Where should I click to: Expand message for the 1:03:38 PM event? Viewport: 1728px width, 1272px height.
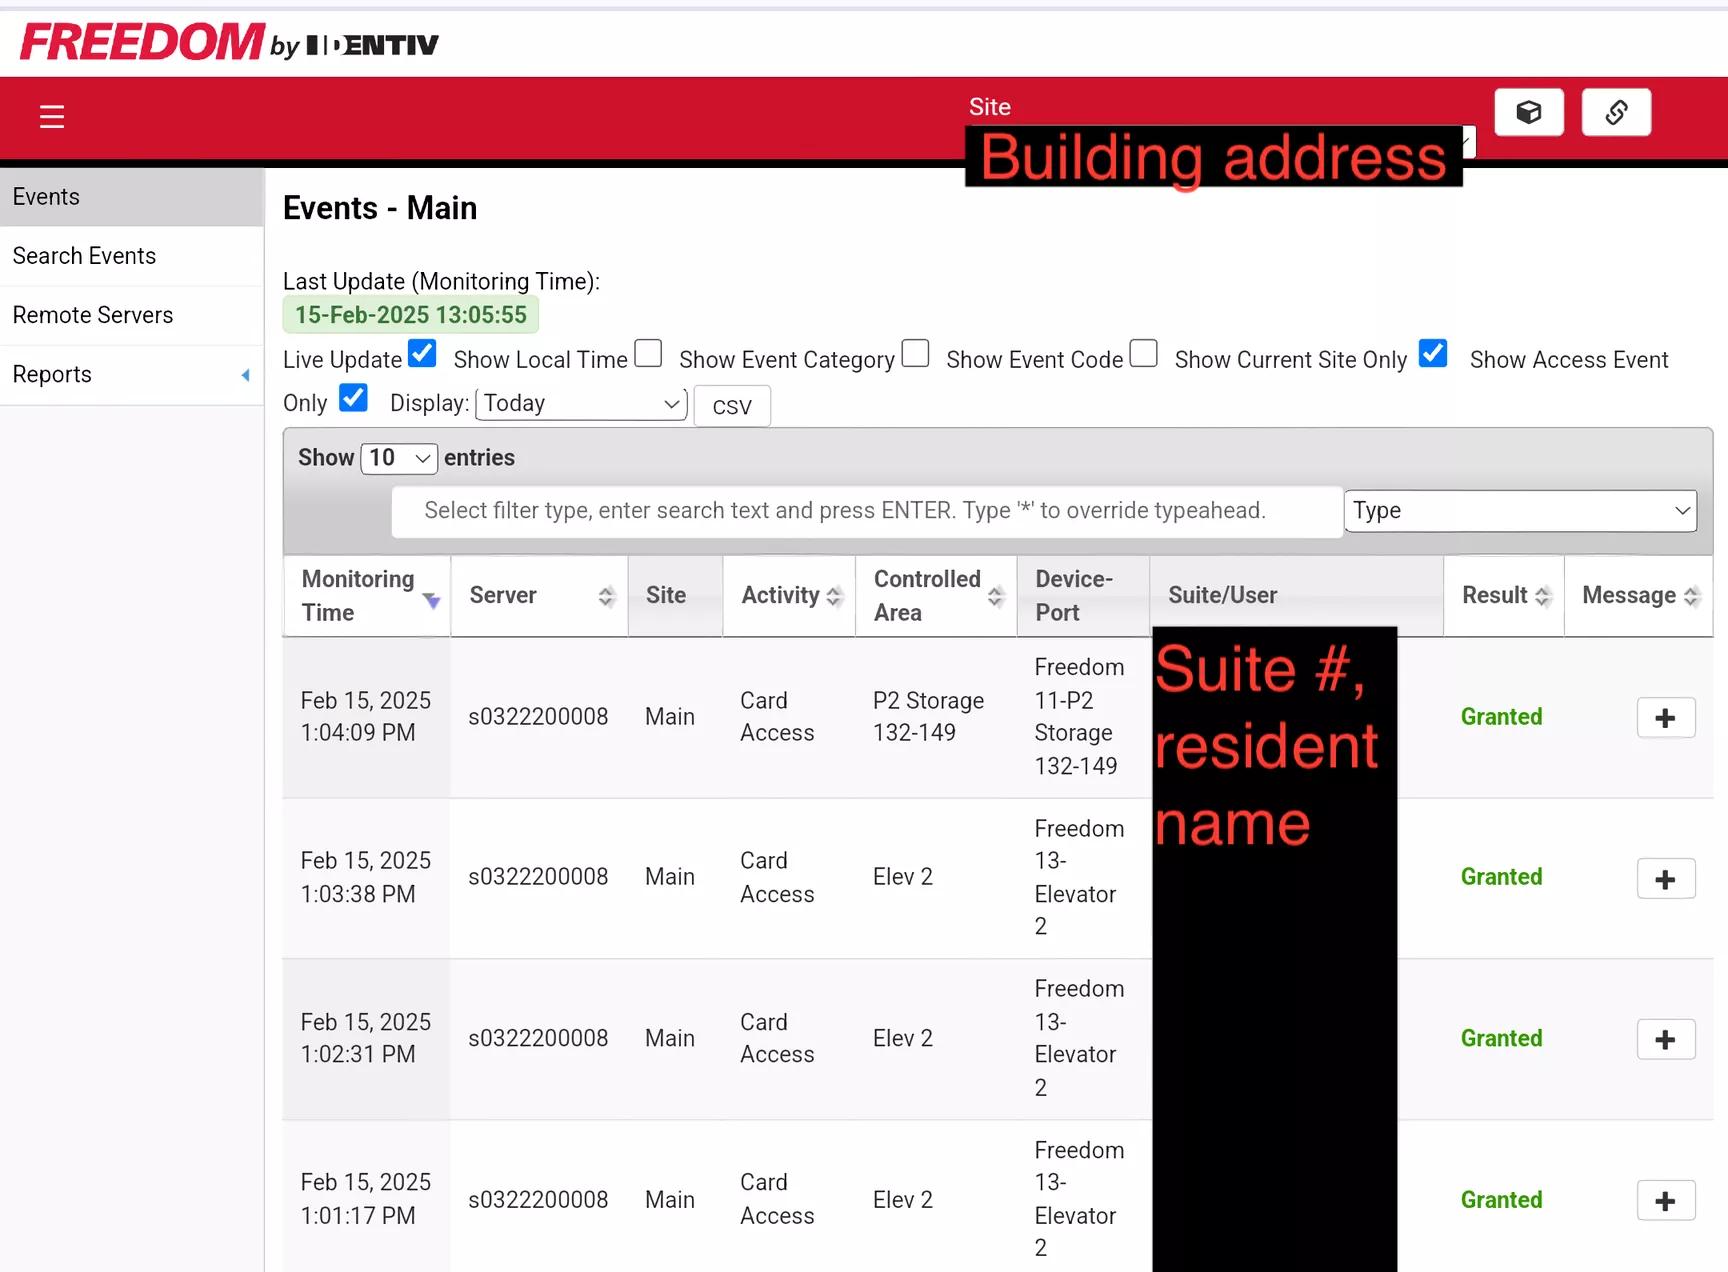pyautogui.click(x=1665, y=879)
